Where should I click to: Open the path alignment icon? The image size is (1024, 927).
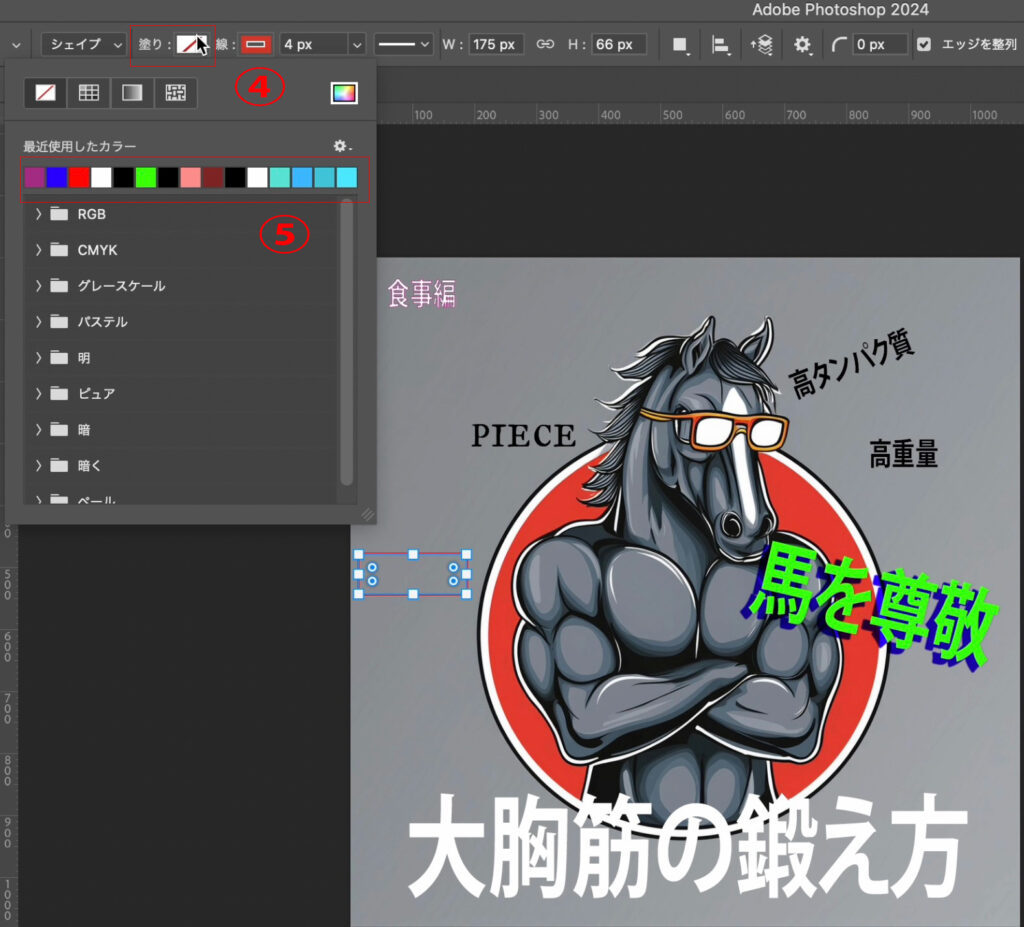point(720,45)
